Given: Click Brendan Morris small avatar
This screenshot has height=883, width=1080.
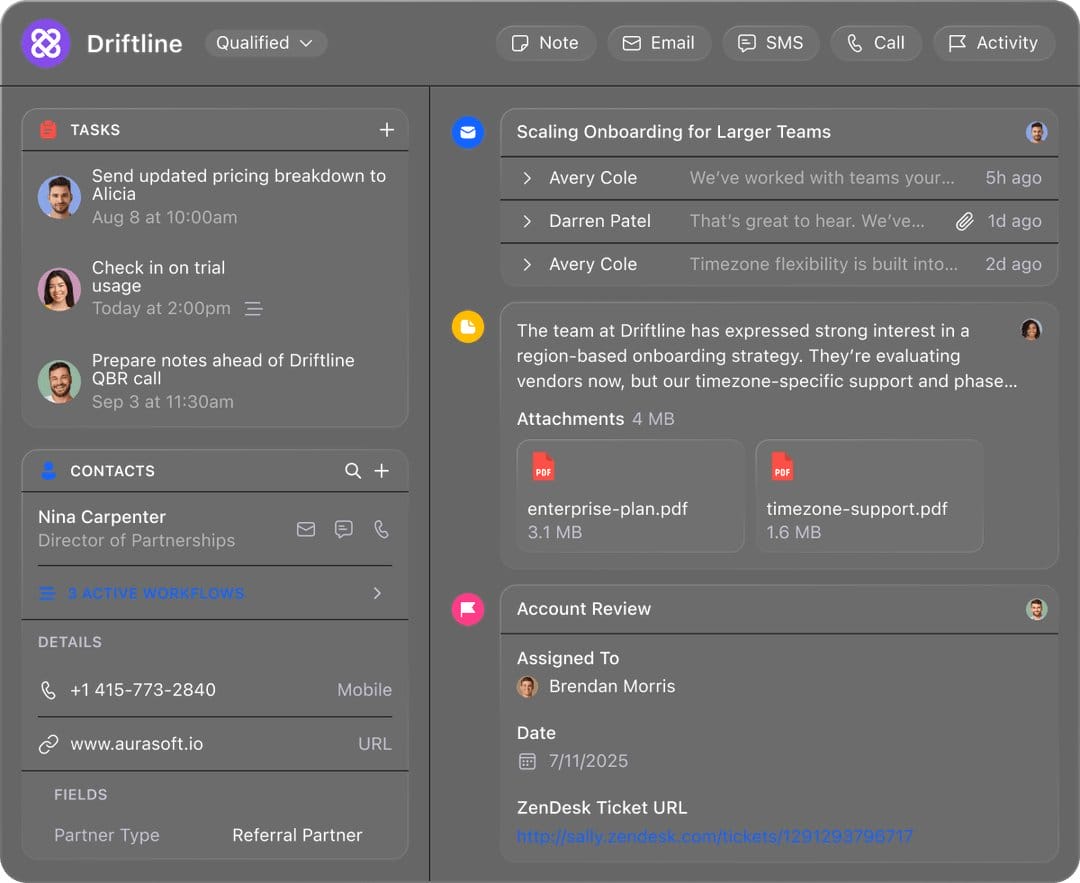Looking at the screenshot, I should [x=527, y=687].
